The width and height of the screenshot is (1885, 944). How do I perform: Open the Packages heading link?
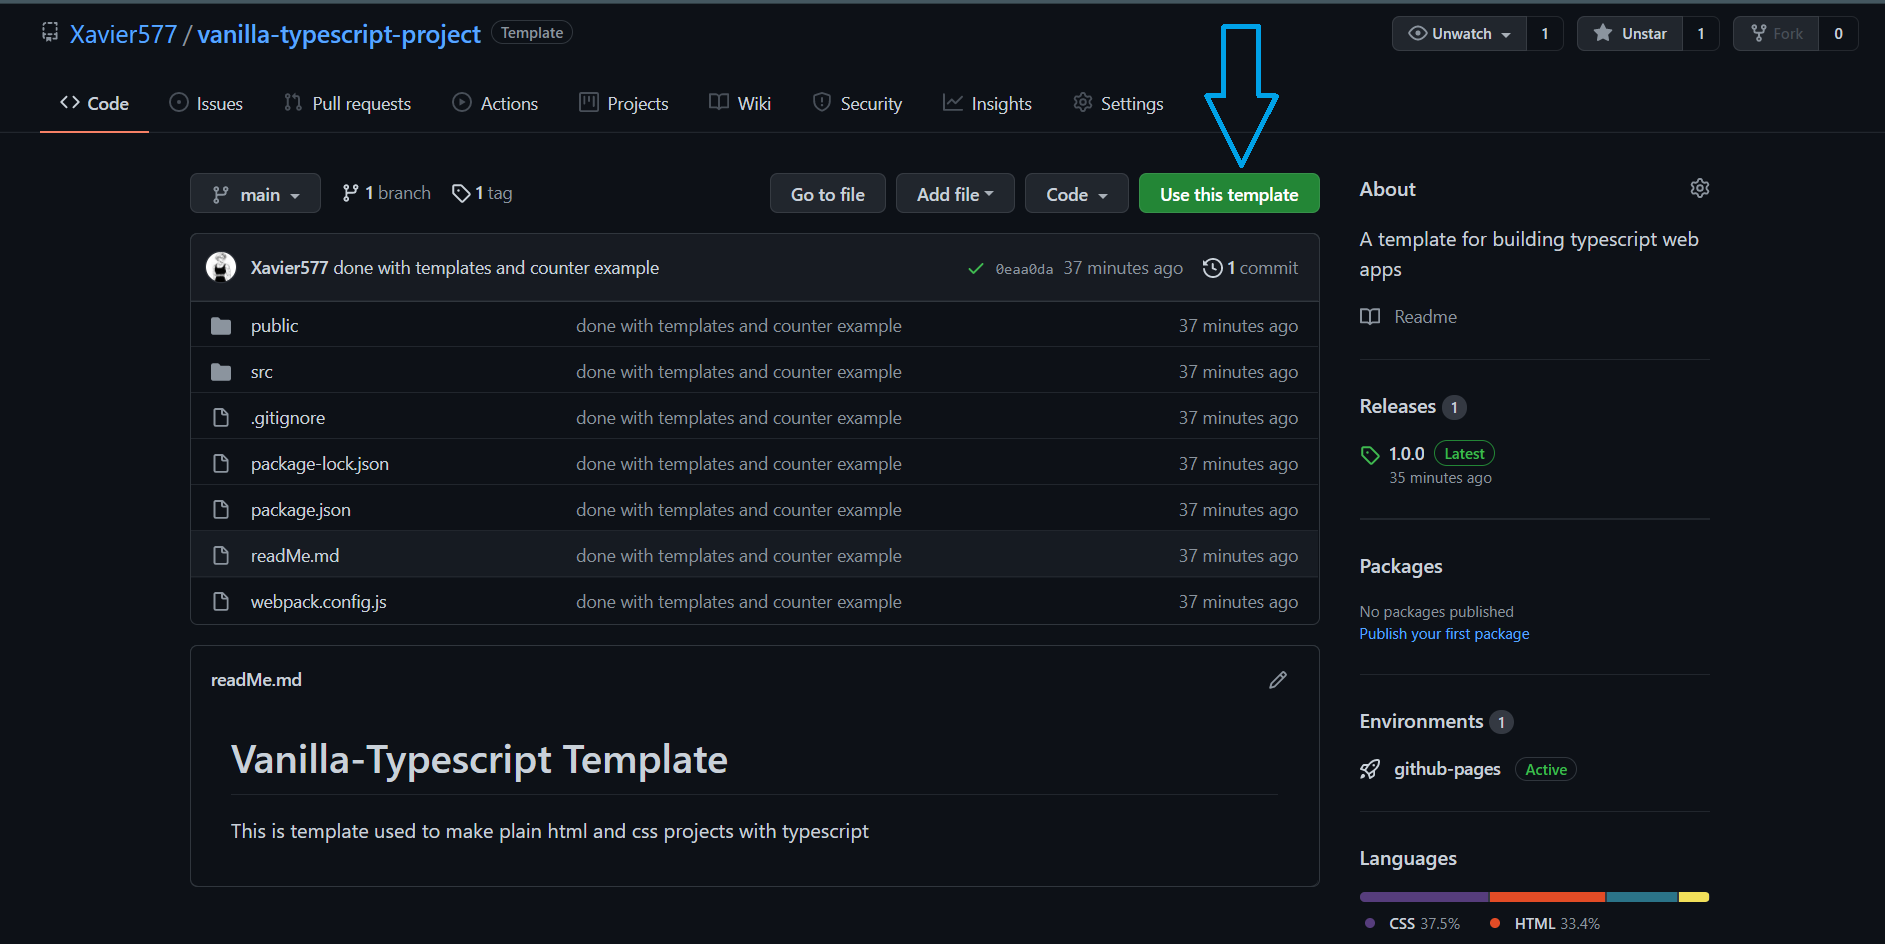(x=1401, y=566)
